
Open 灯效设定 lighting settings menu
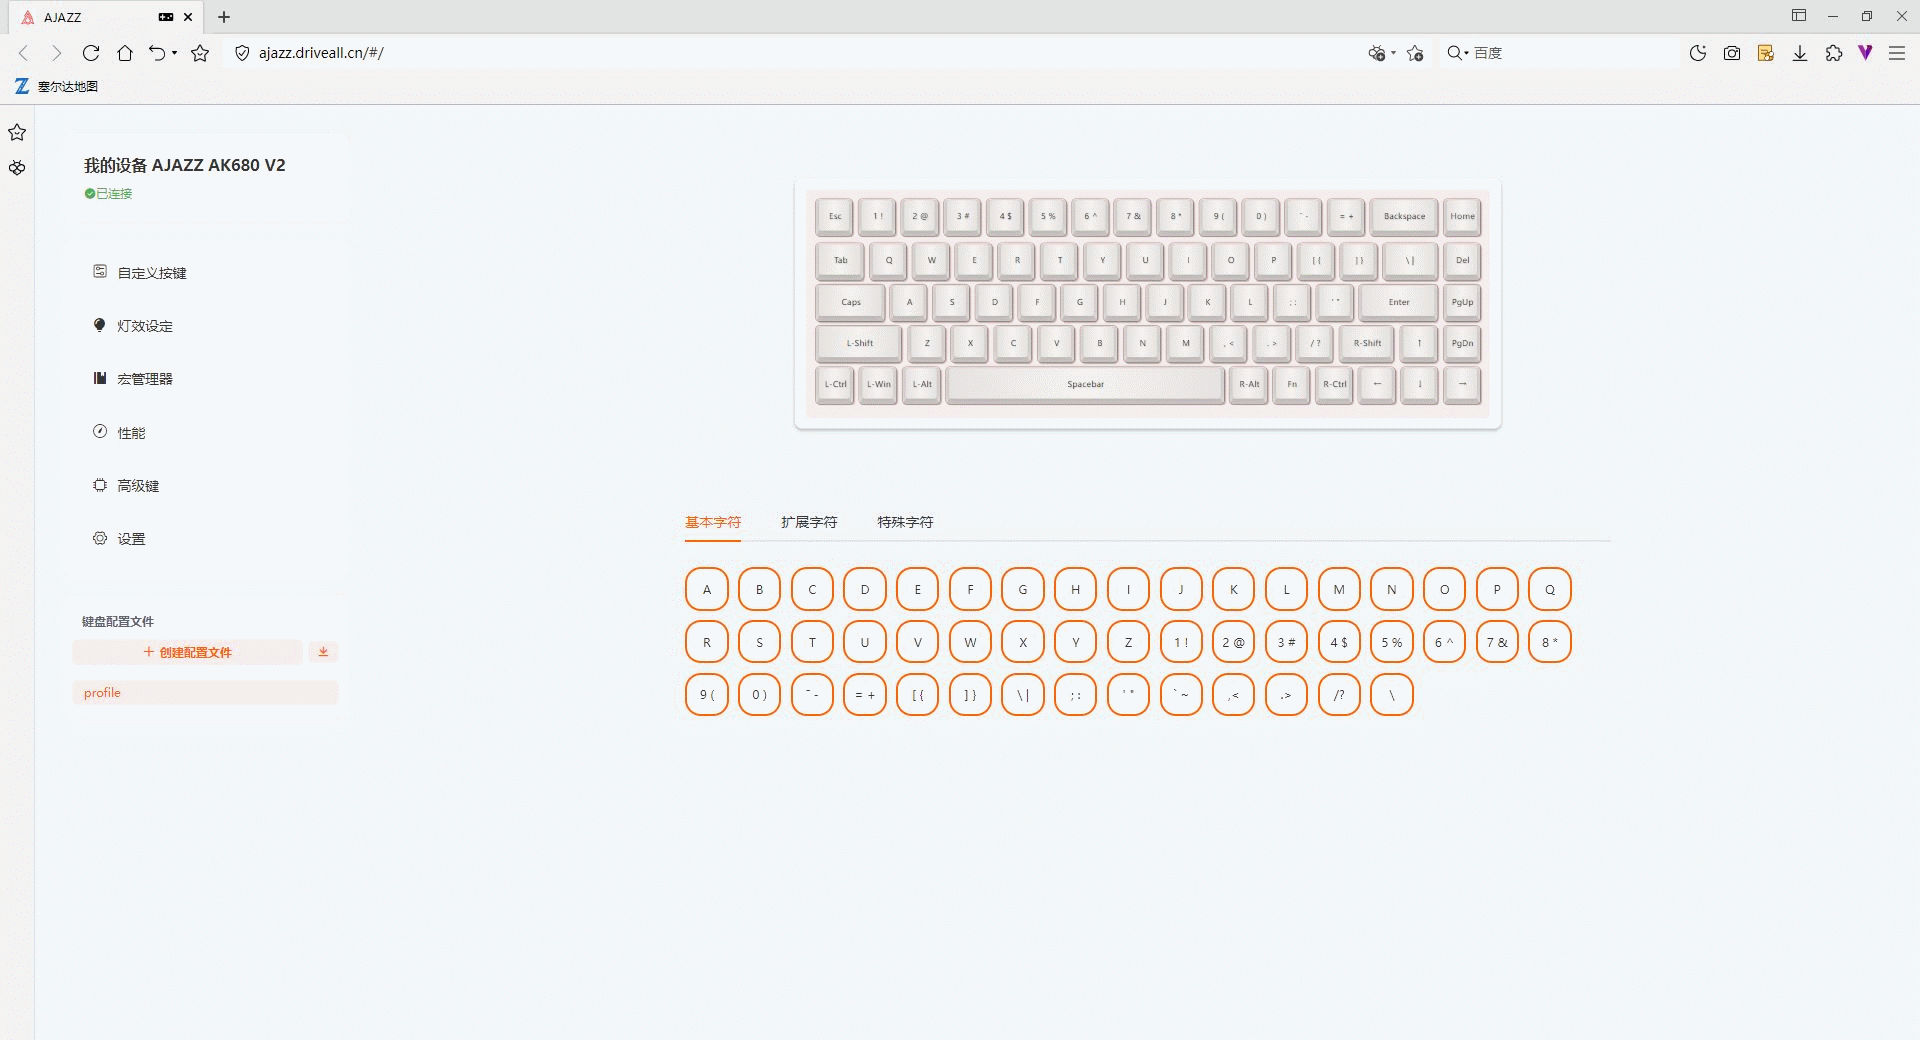145,326
